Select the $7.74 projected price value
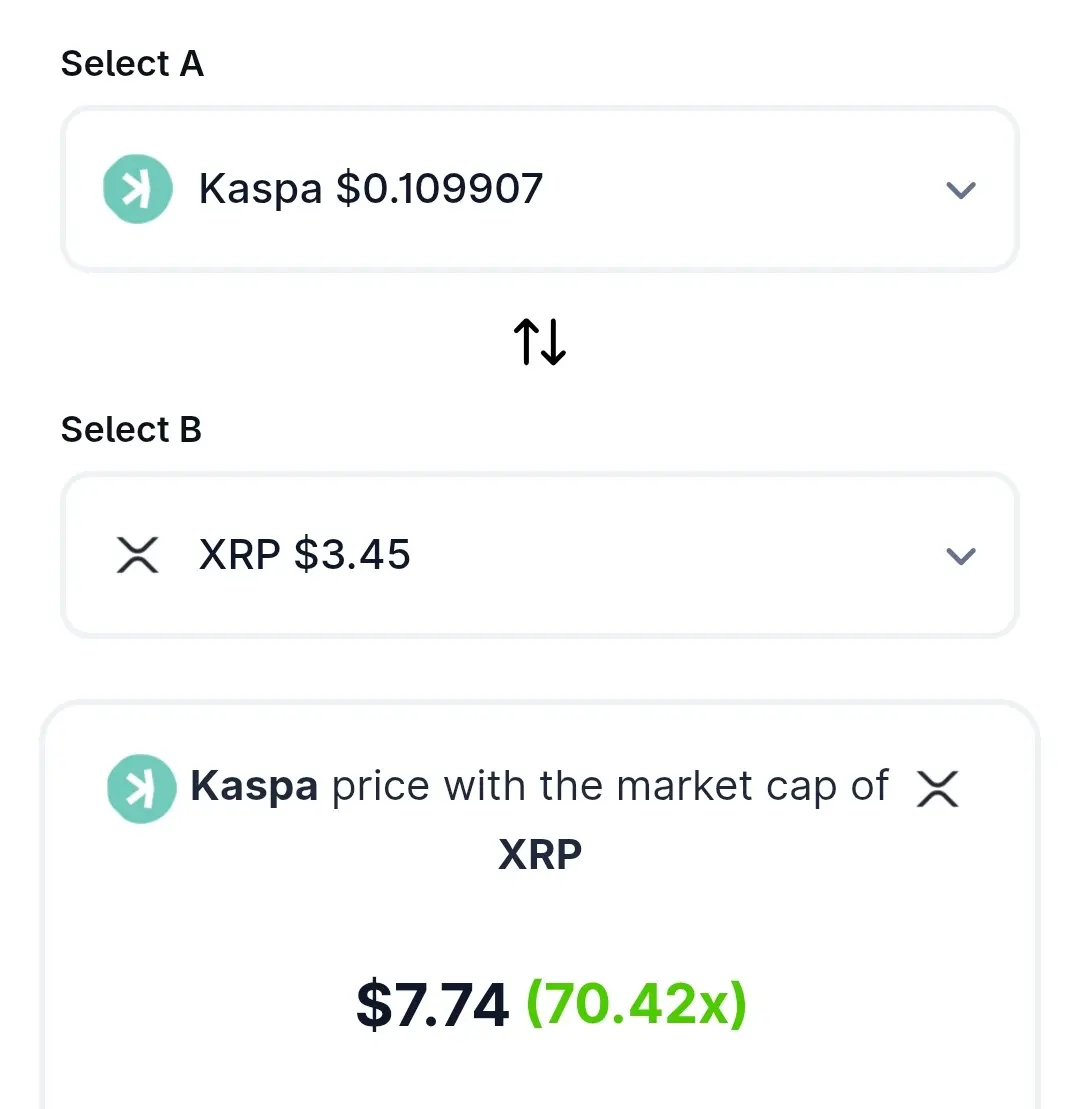The image size is (1080, 1109). pos(432,1004)
